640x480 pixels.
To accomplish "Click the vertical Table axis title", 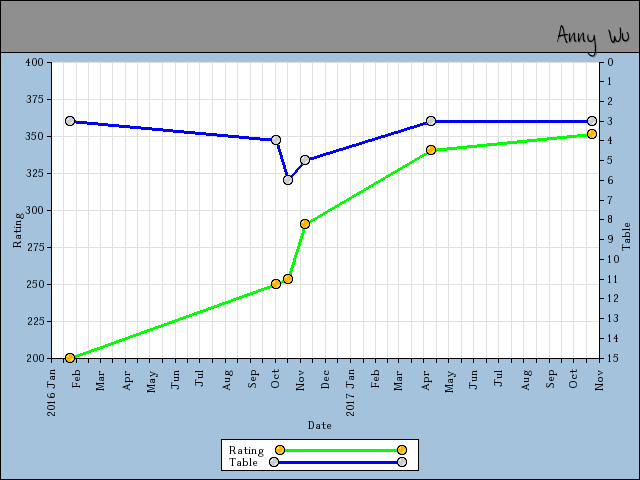I will [626, 237].
